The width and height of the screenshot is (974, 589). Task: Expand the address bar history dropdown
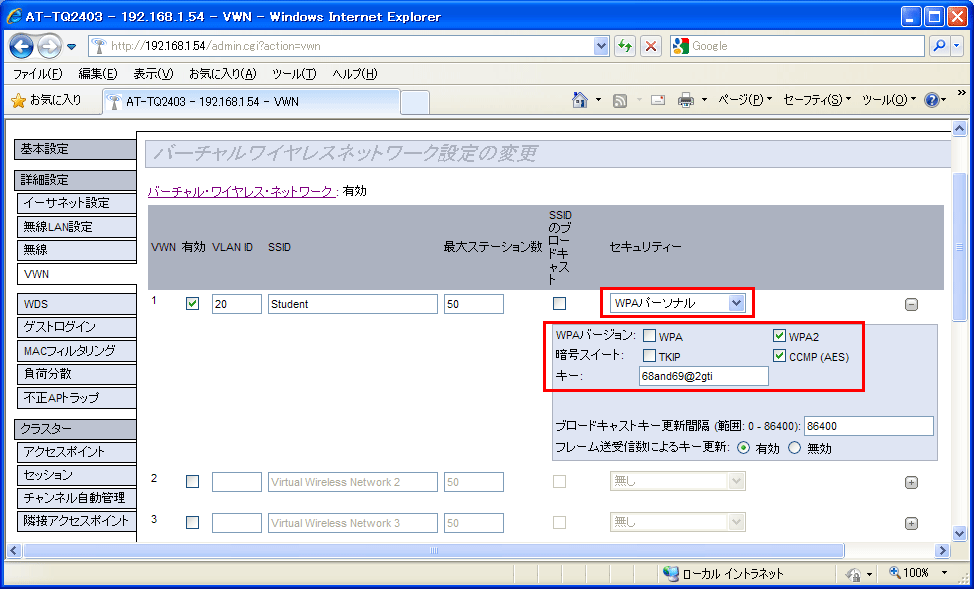coord(601,46)
